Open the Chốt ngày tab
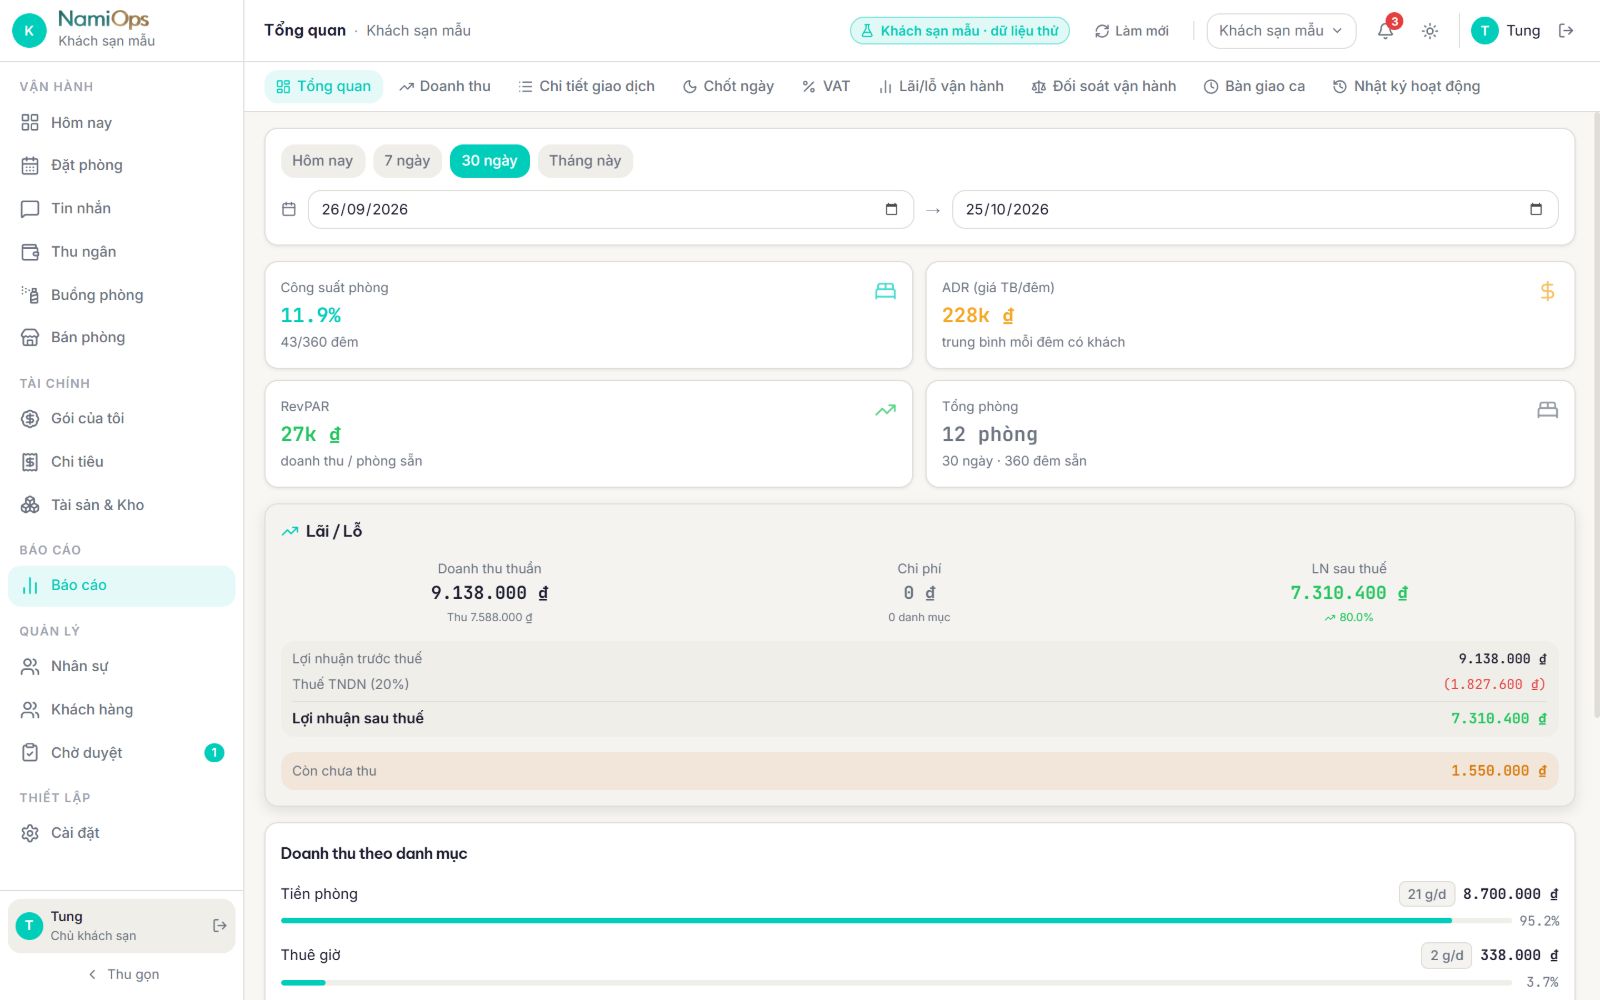The width and height of the screenshot is (1600, 1000). tap(728, 87)
